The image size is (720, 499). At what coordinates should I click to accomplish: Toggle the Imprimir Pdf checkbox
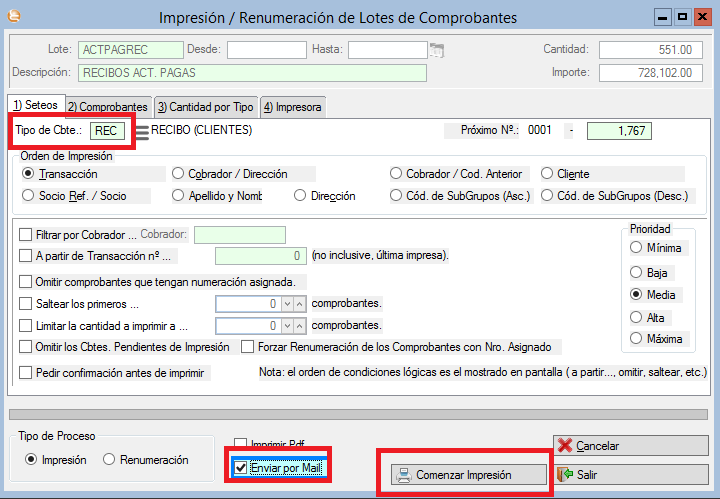pyautogui.click(x=240, y=444)
